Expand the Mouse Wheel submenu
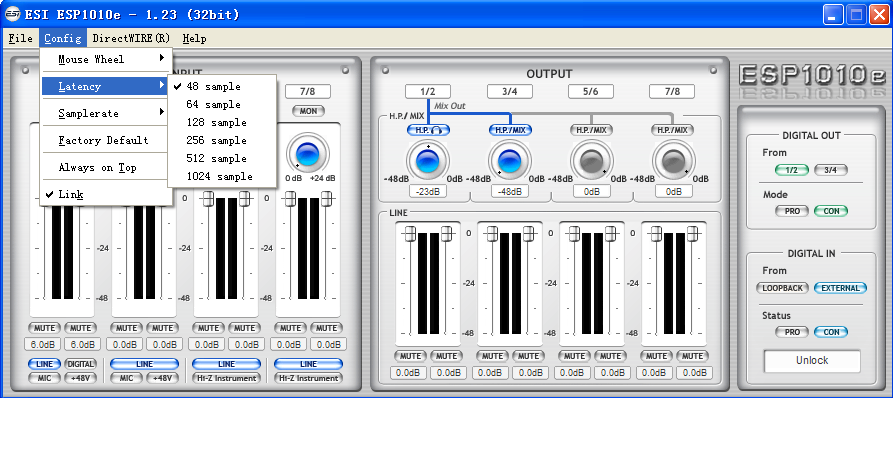893x450 pixels. [106, 59]
